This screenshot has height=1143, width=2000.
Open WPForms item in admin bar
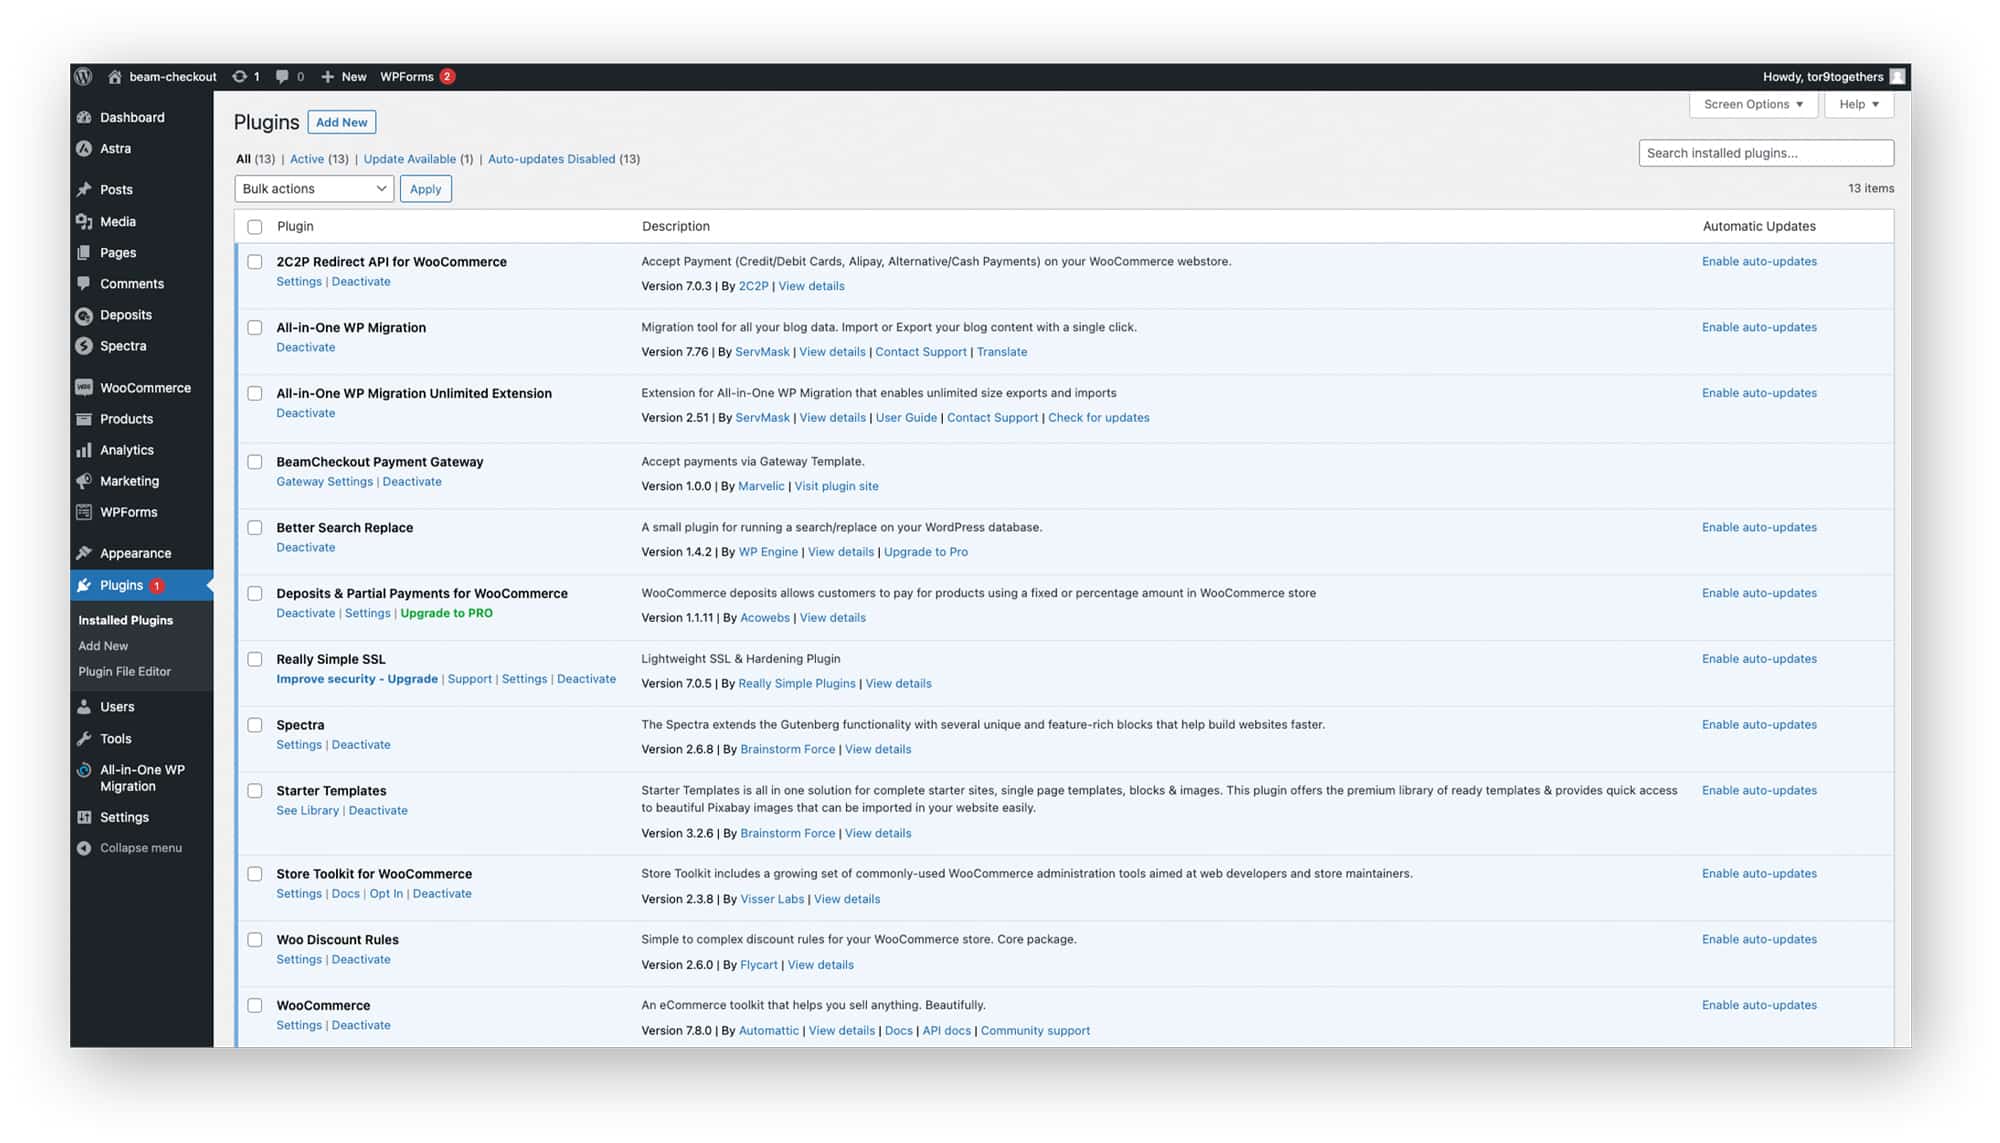(x=417, y=76)
